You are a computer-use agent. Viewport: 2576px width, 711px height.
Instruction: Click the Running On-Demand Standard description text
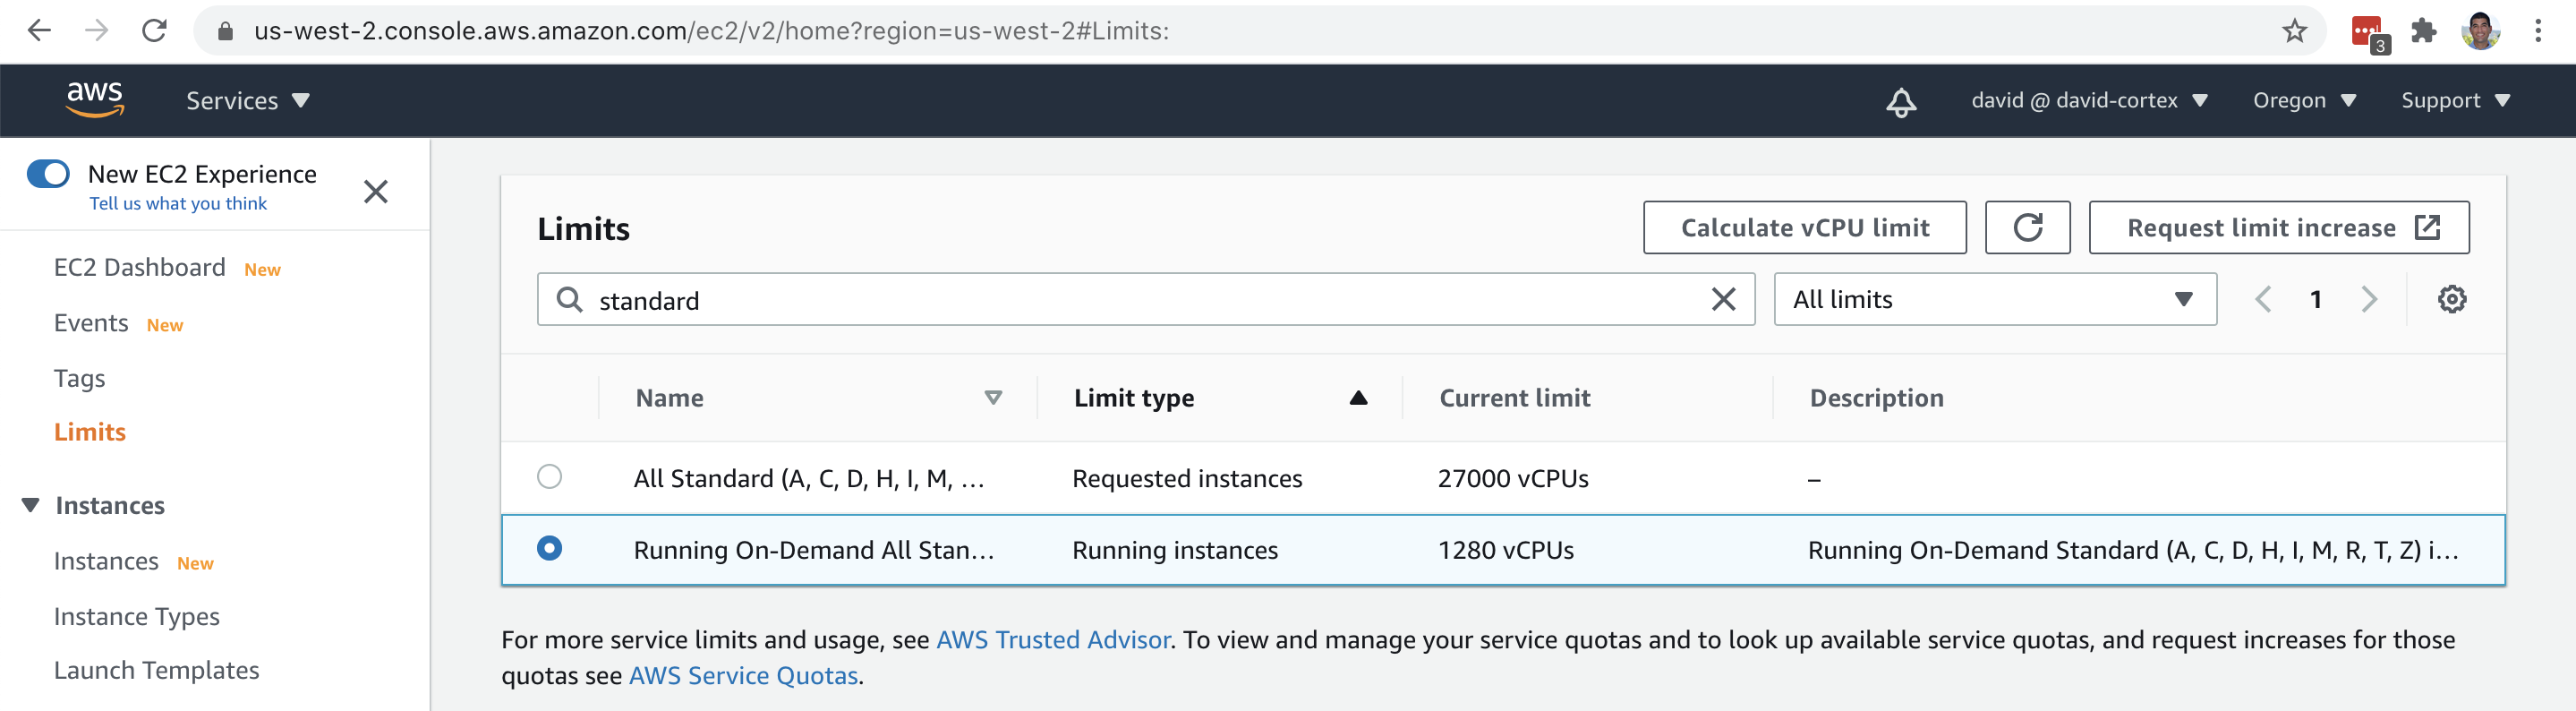2133,550
